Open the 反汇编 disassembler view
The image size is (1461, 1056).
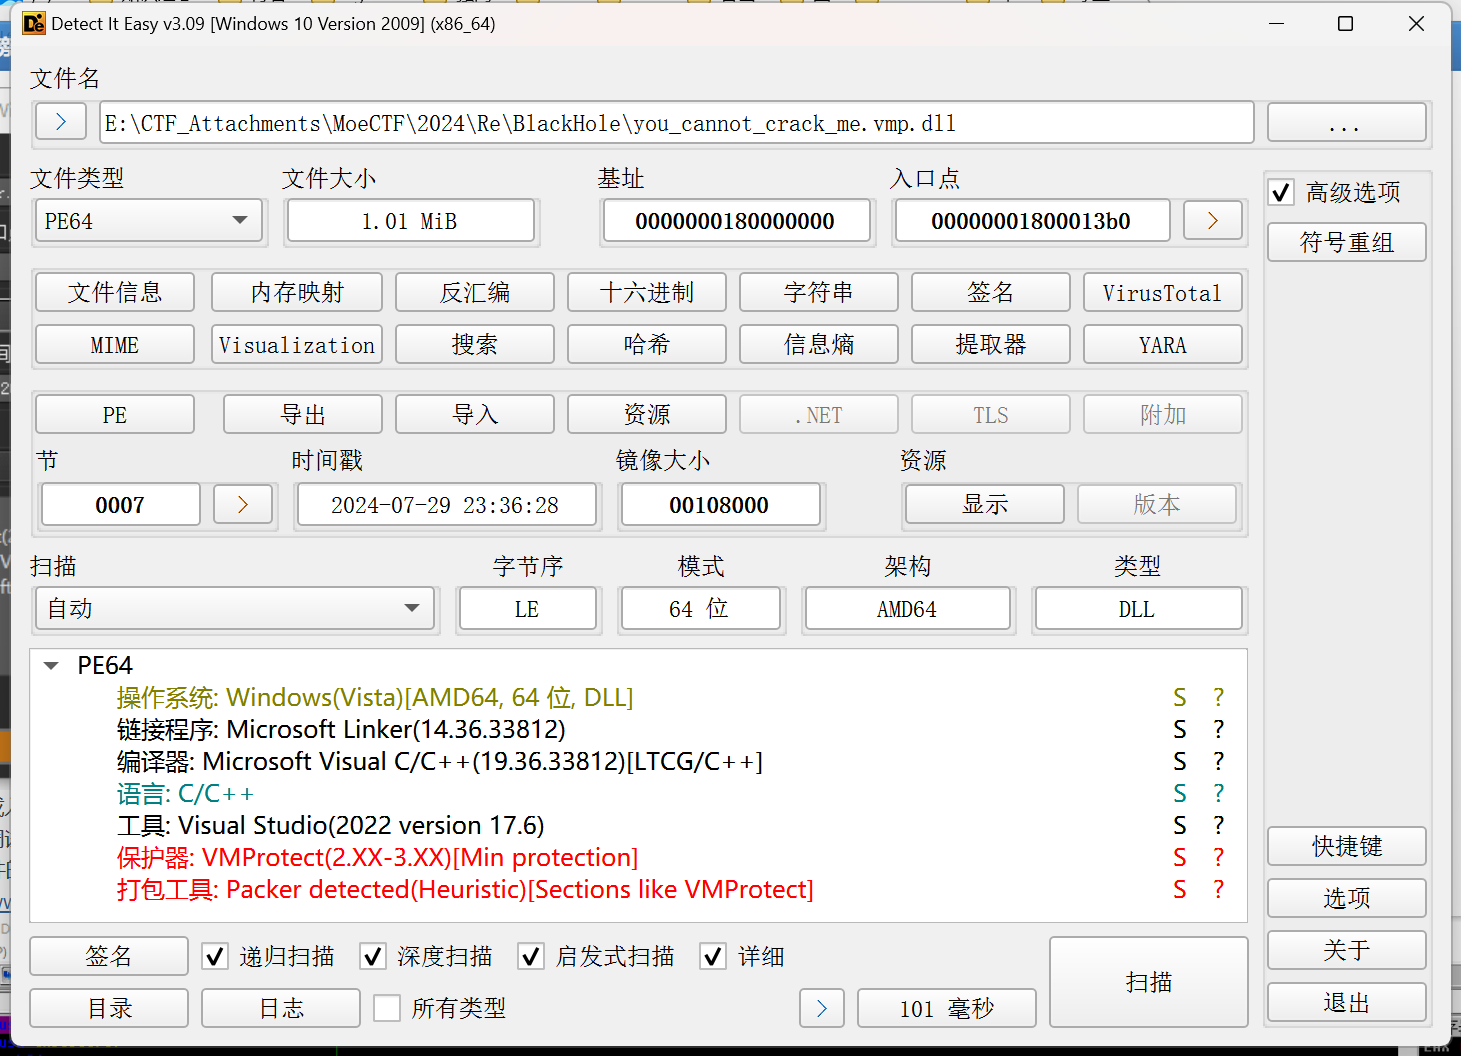474,292
